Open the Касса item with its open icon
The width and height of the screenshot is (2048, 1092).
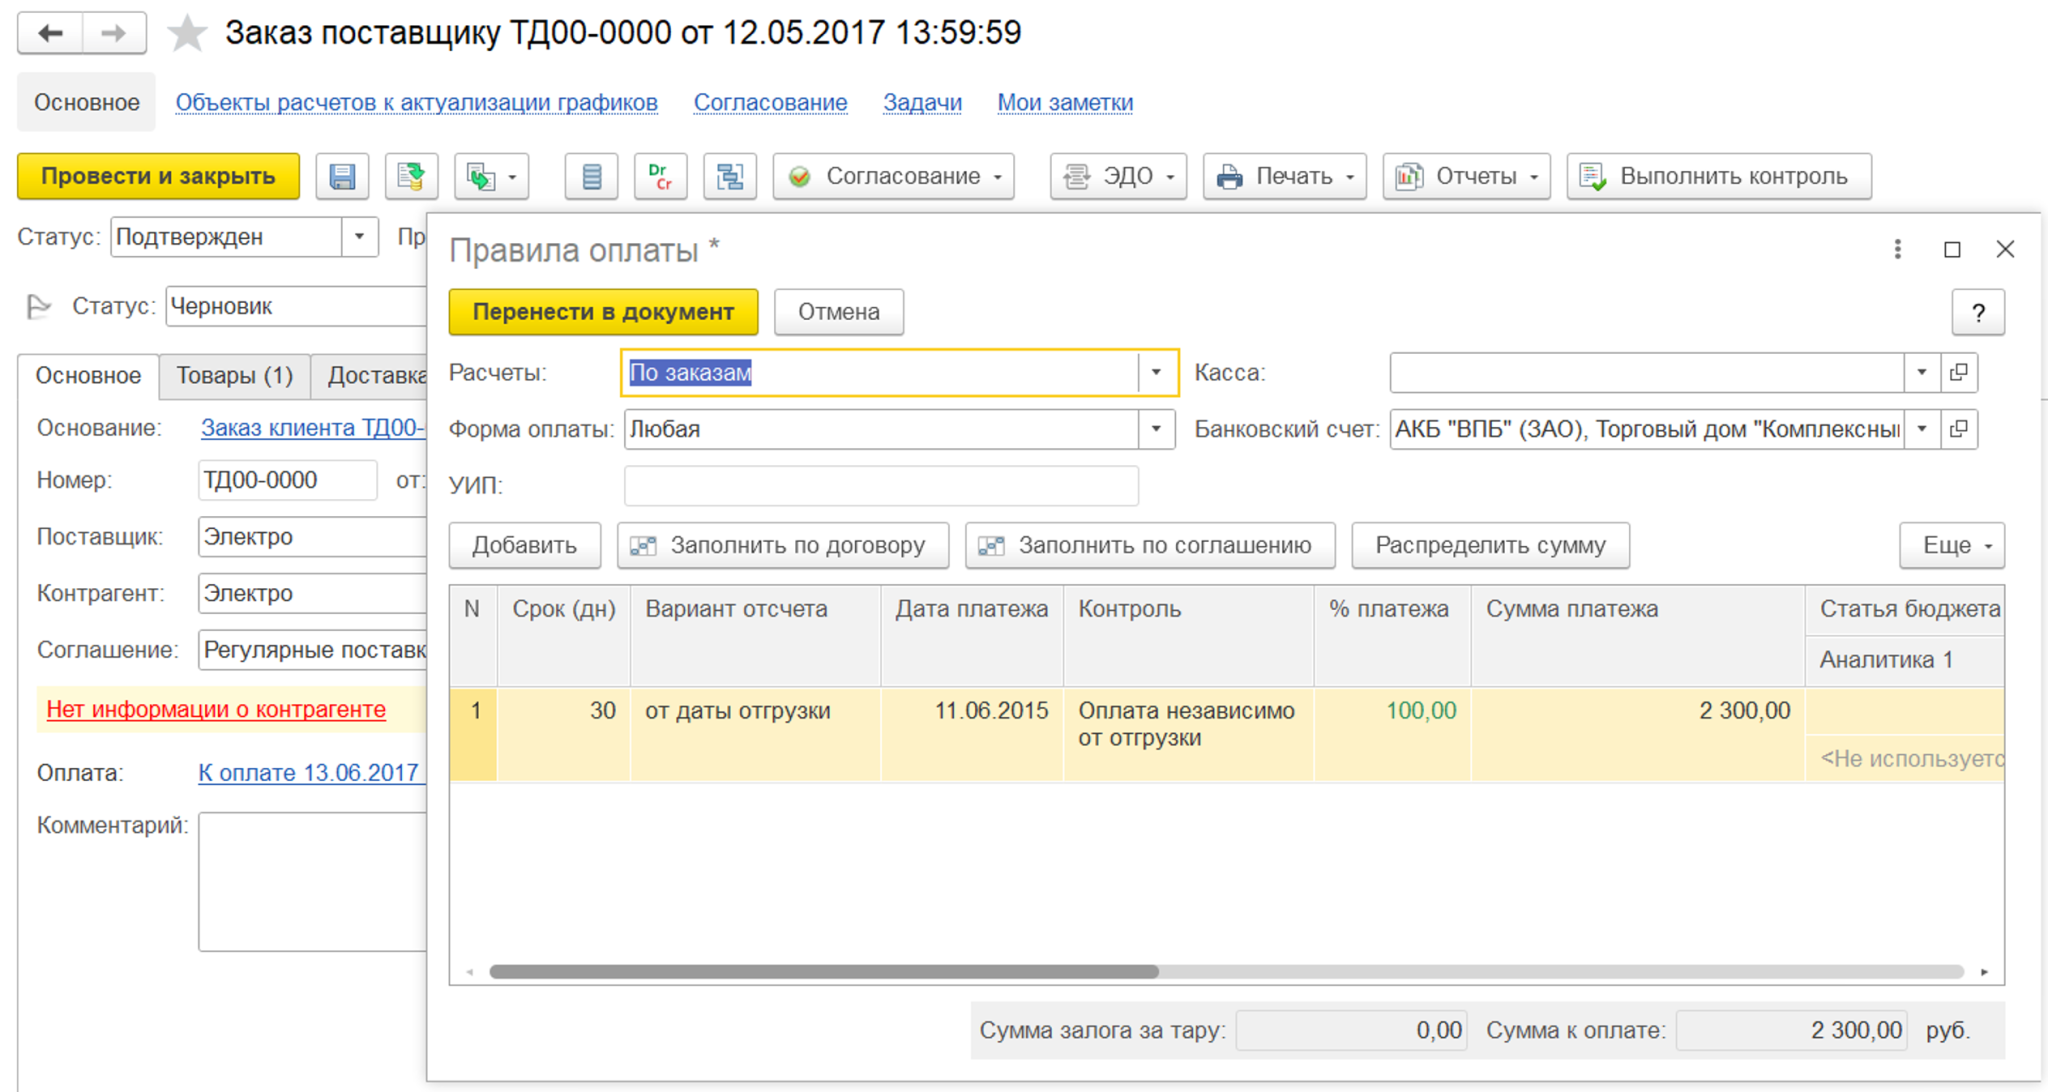[x=1959, y=373]
